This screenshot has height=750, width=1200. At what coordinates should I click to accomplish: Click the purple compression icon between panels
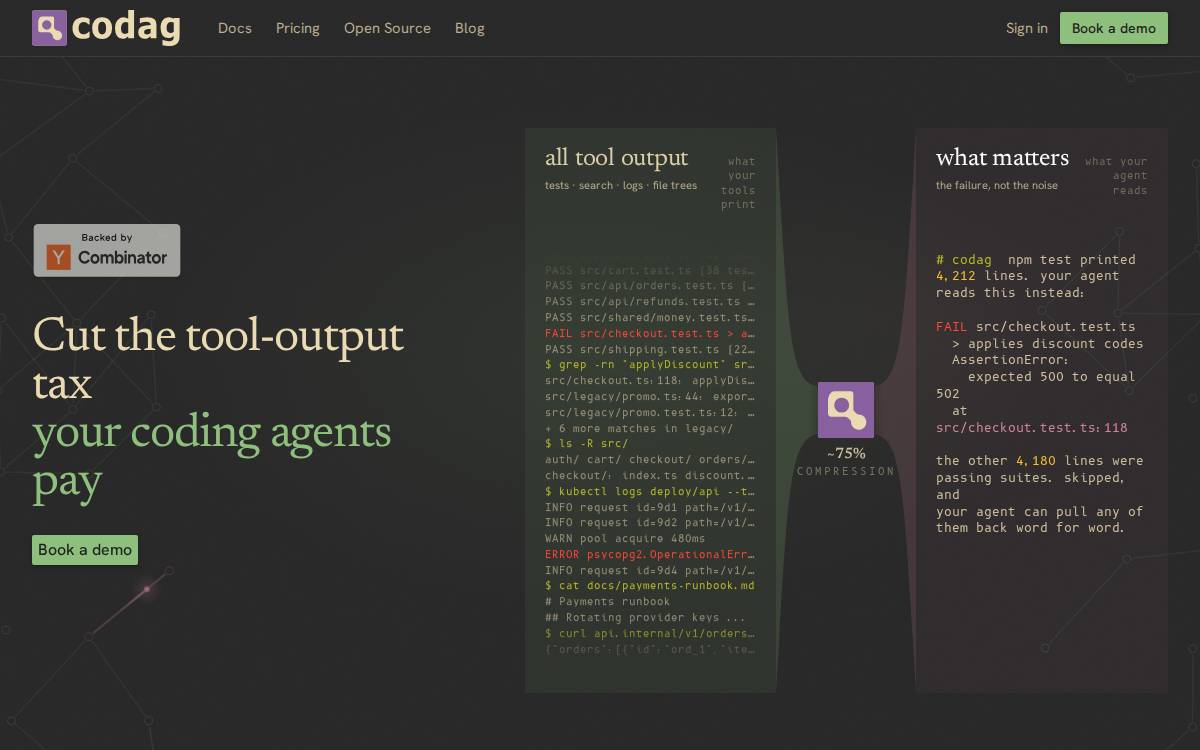click(x=846, y=410)
